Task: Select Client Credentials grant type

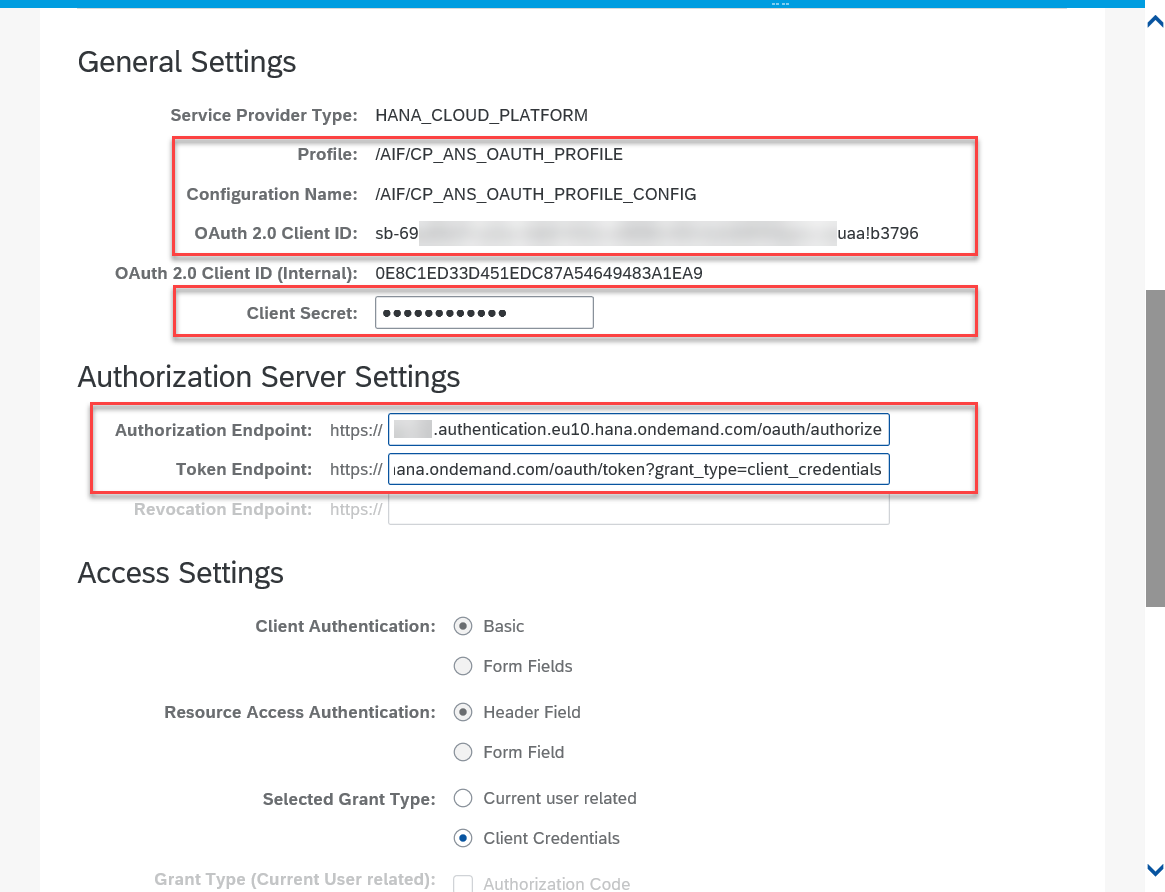Action: click(463, 838)
